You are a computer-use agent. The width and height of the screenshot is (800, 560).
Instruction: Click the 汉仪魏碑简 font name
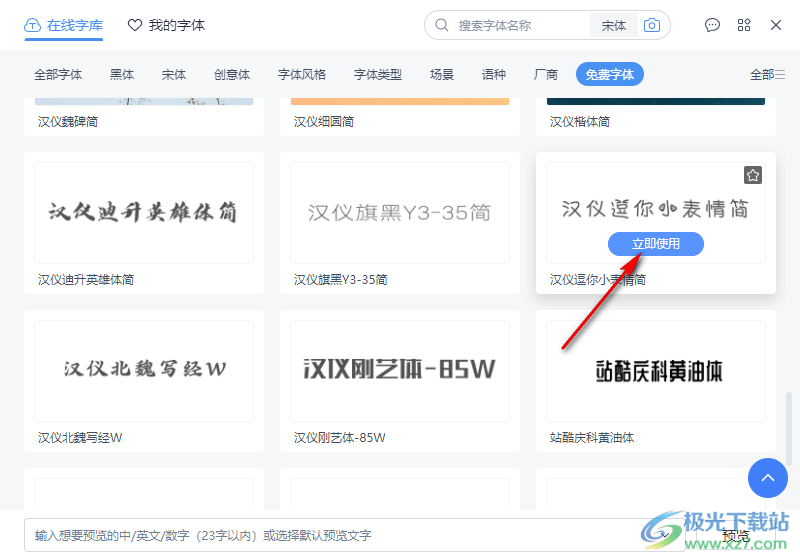[68, 121]
